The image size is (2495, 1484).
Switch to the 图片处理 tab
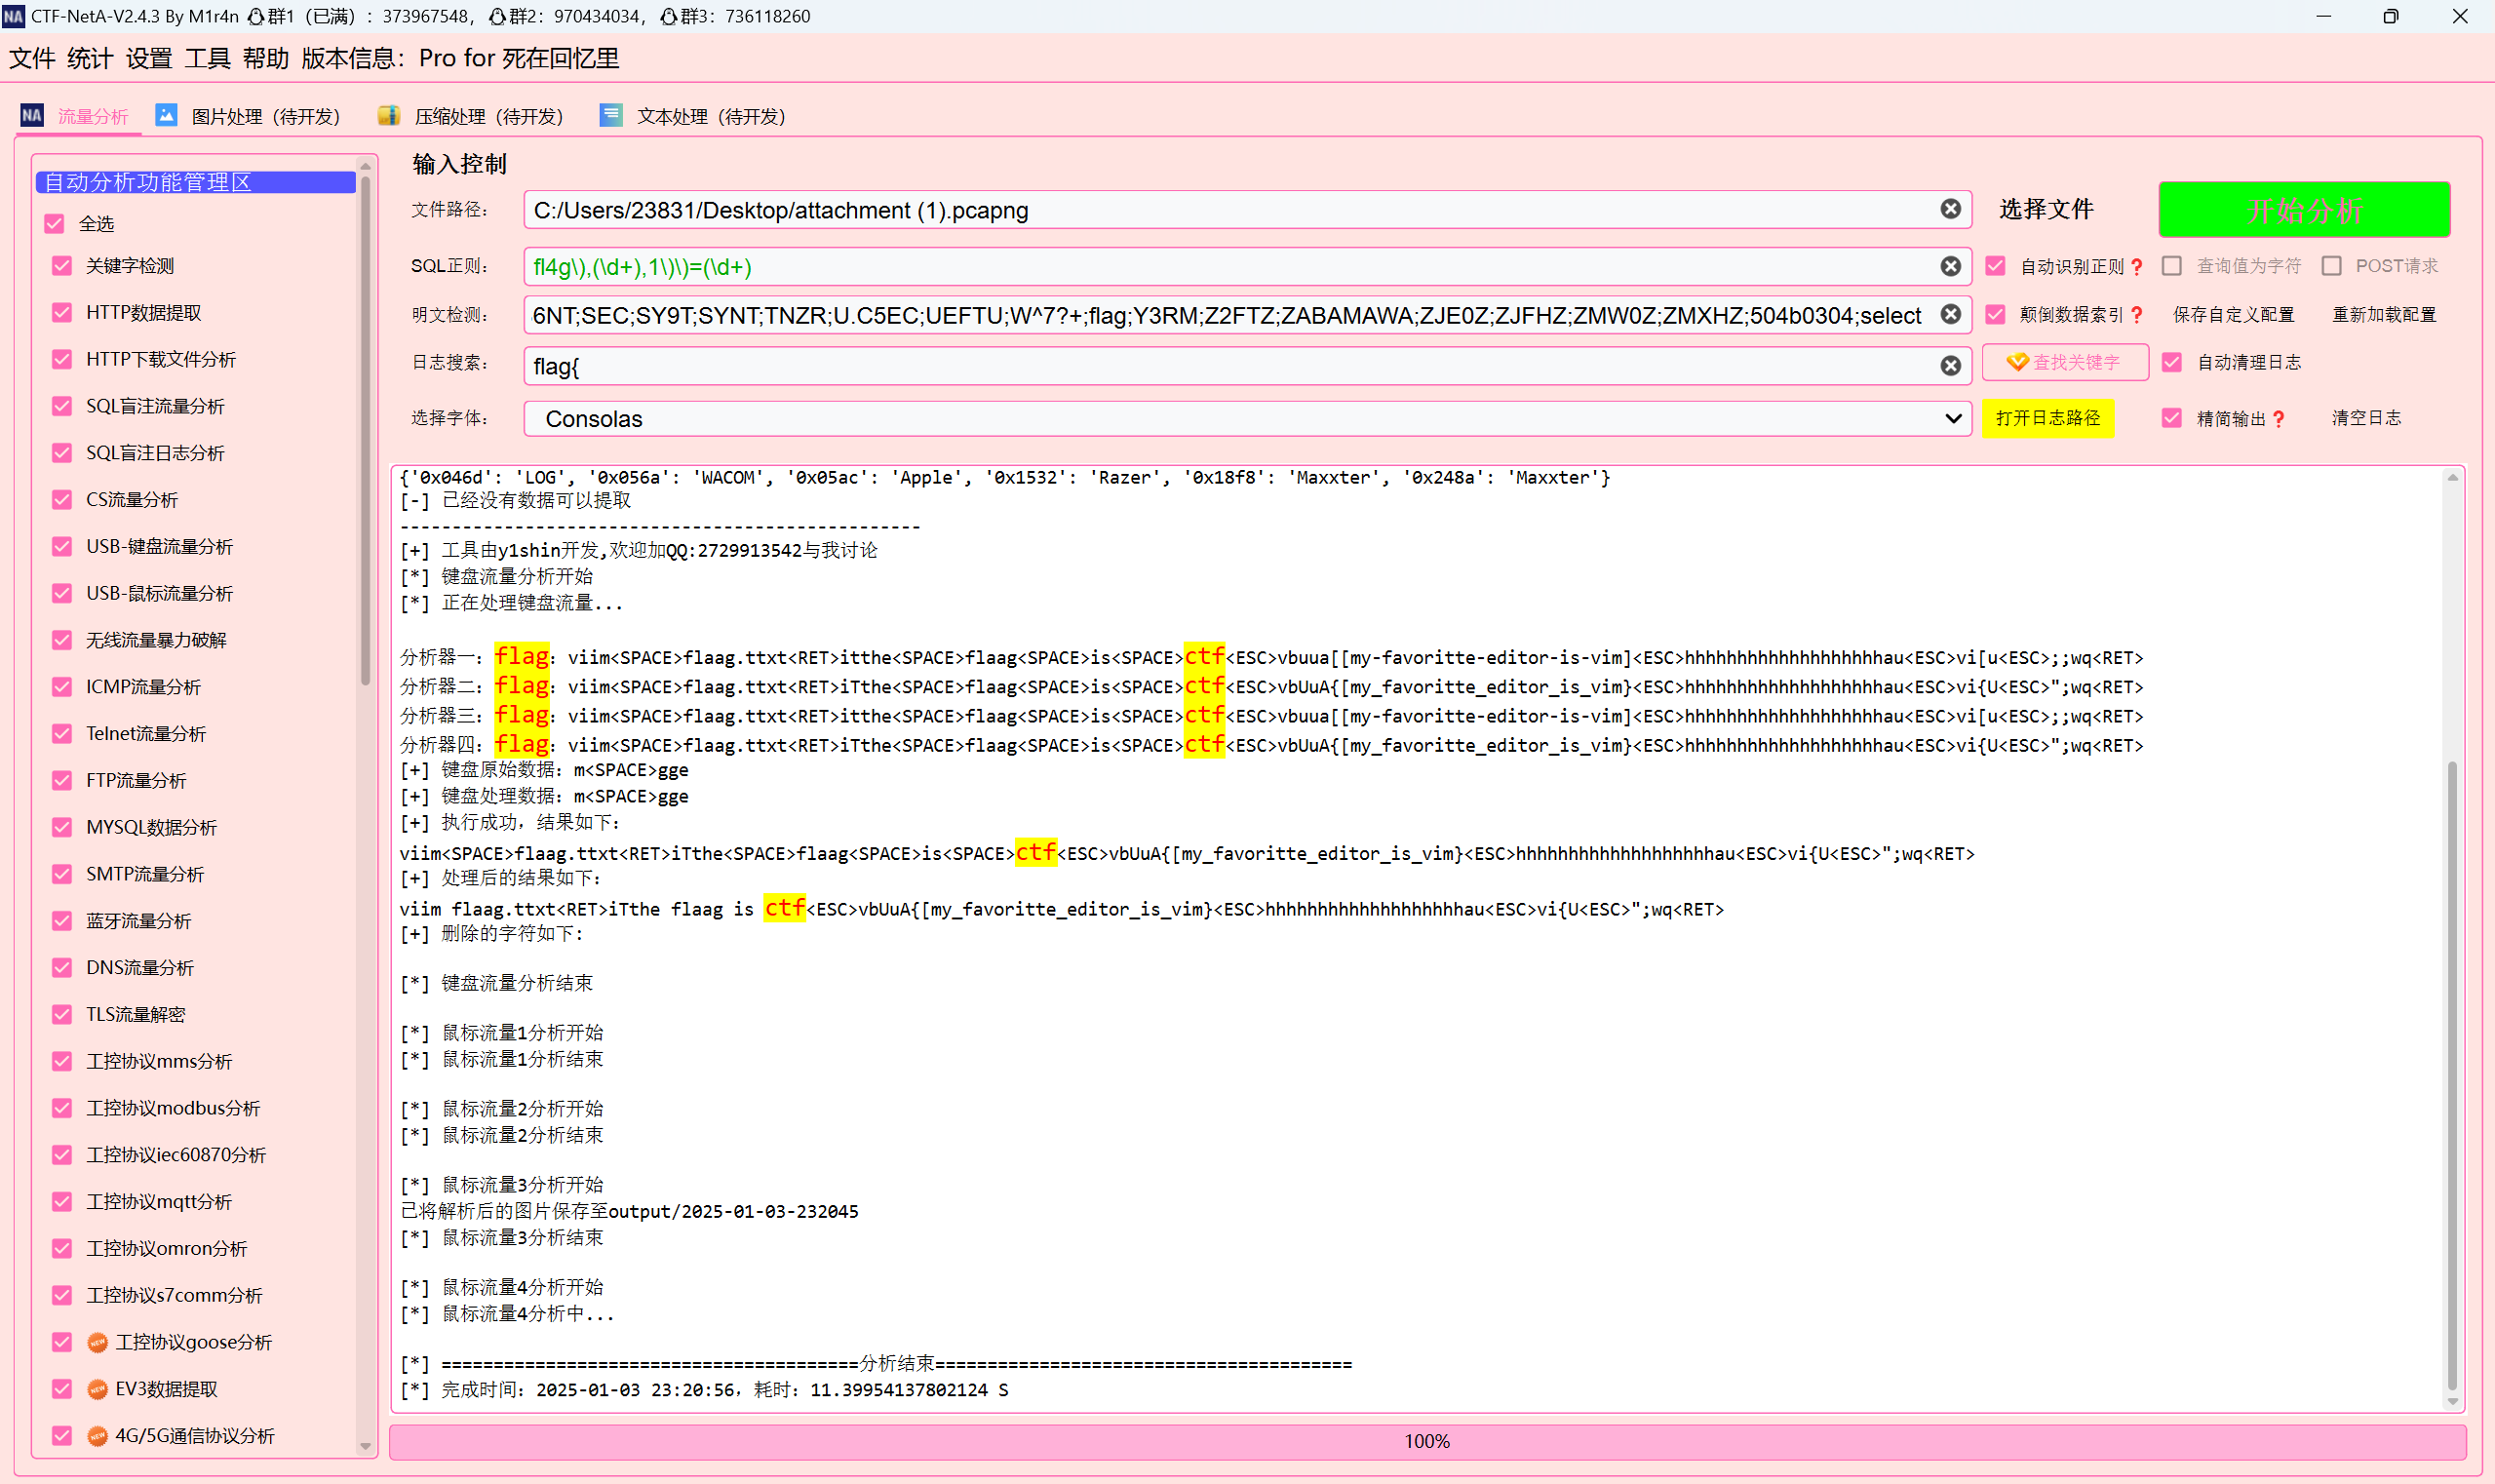coord(249,116)
